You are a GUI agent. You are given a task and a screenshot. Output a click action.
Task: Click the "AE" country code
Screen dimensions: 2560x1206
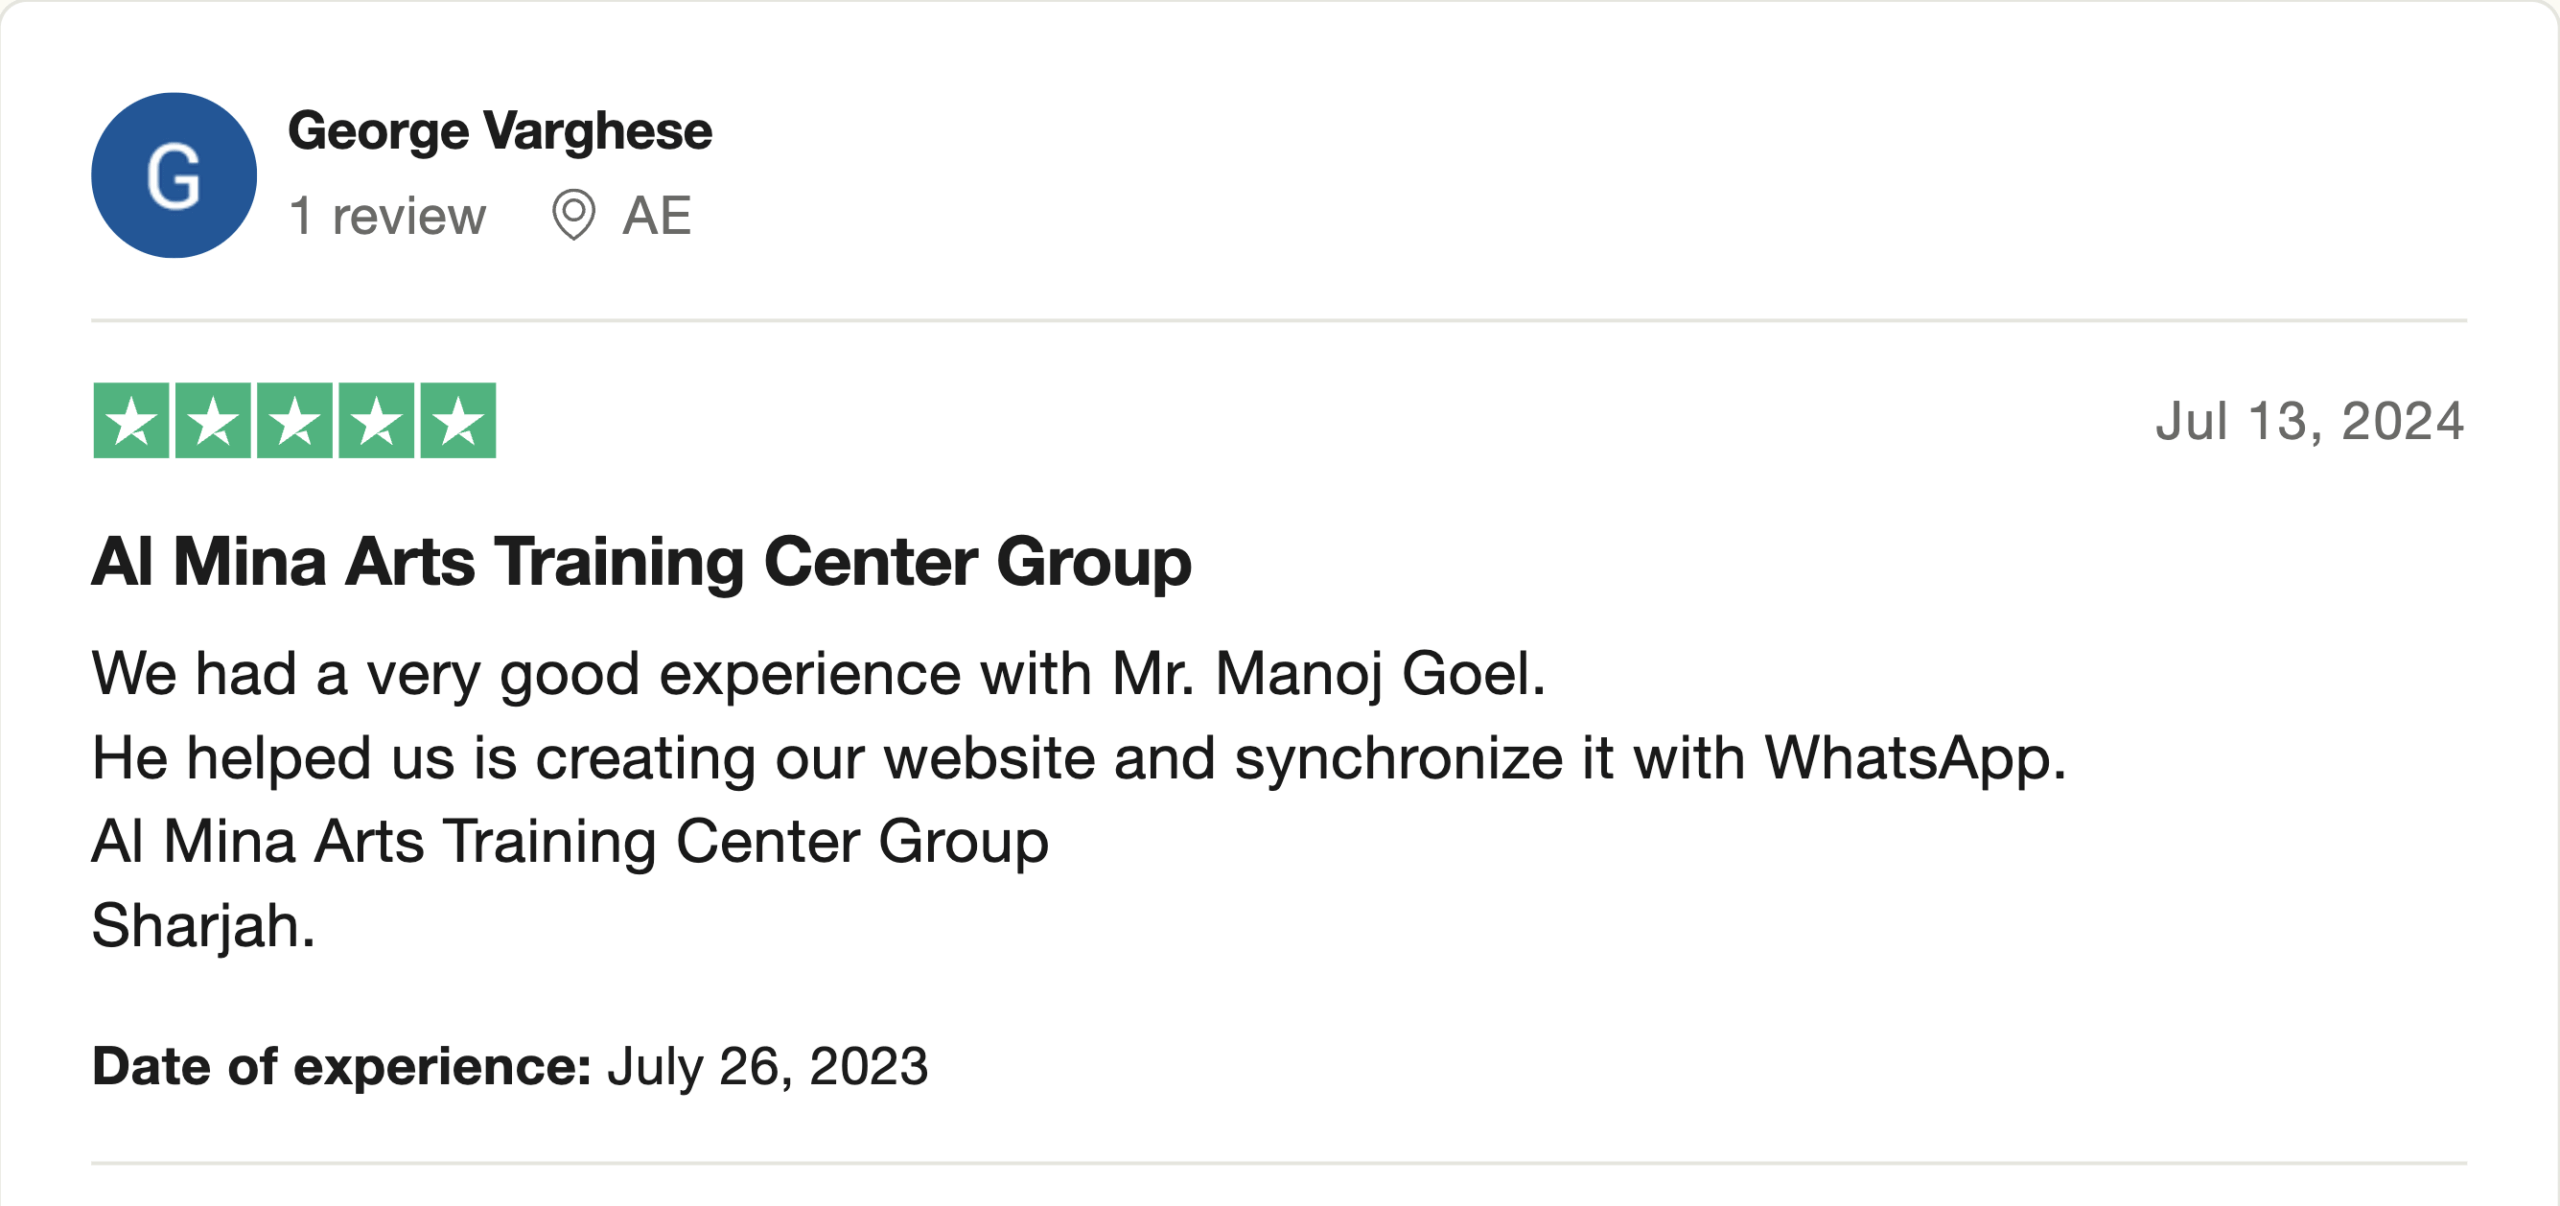657,216
